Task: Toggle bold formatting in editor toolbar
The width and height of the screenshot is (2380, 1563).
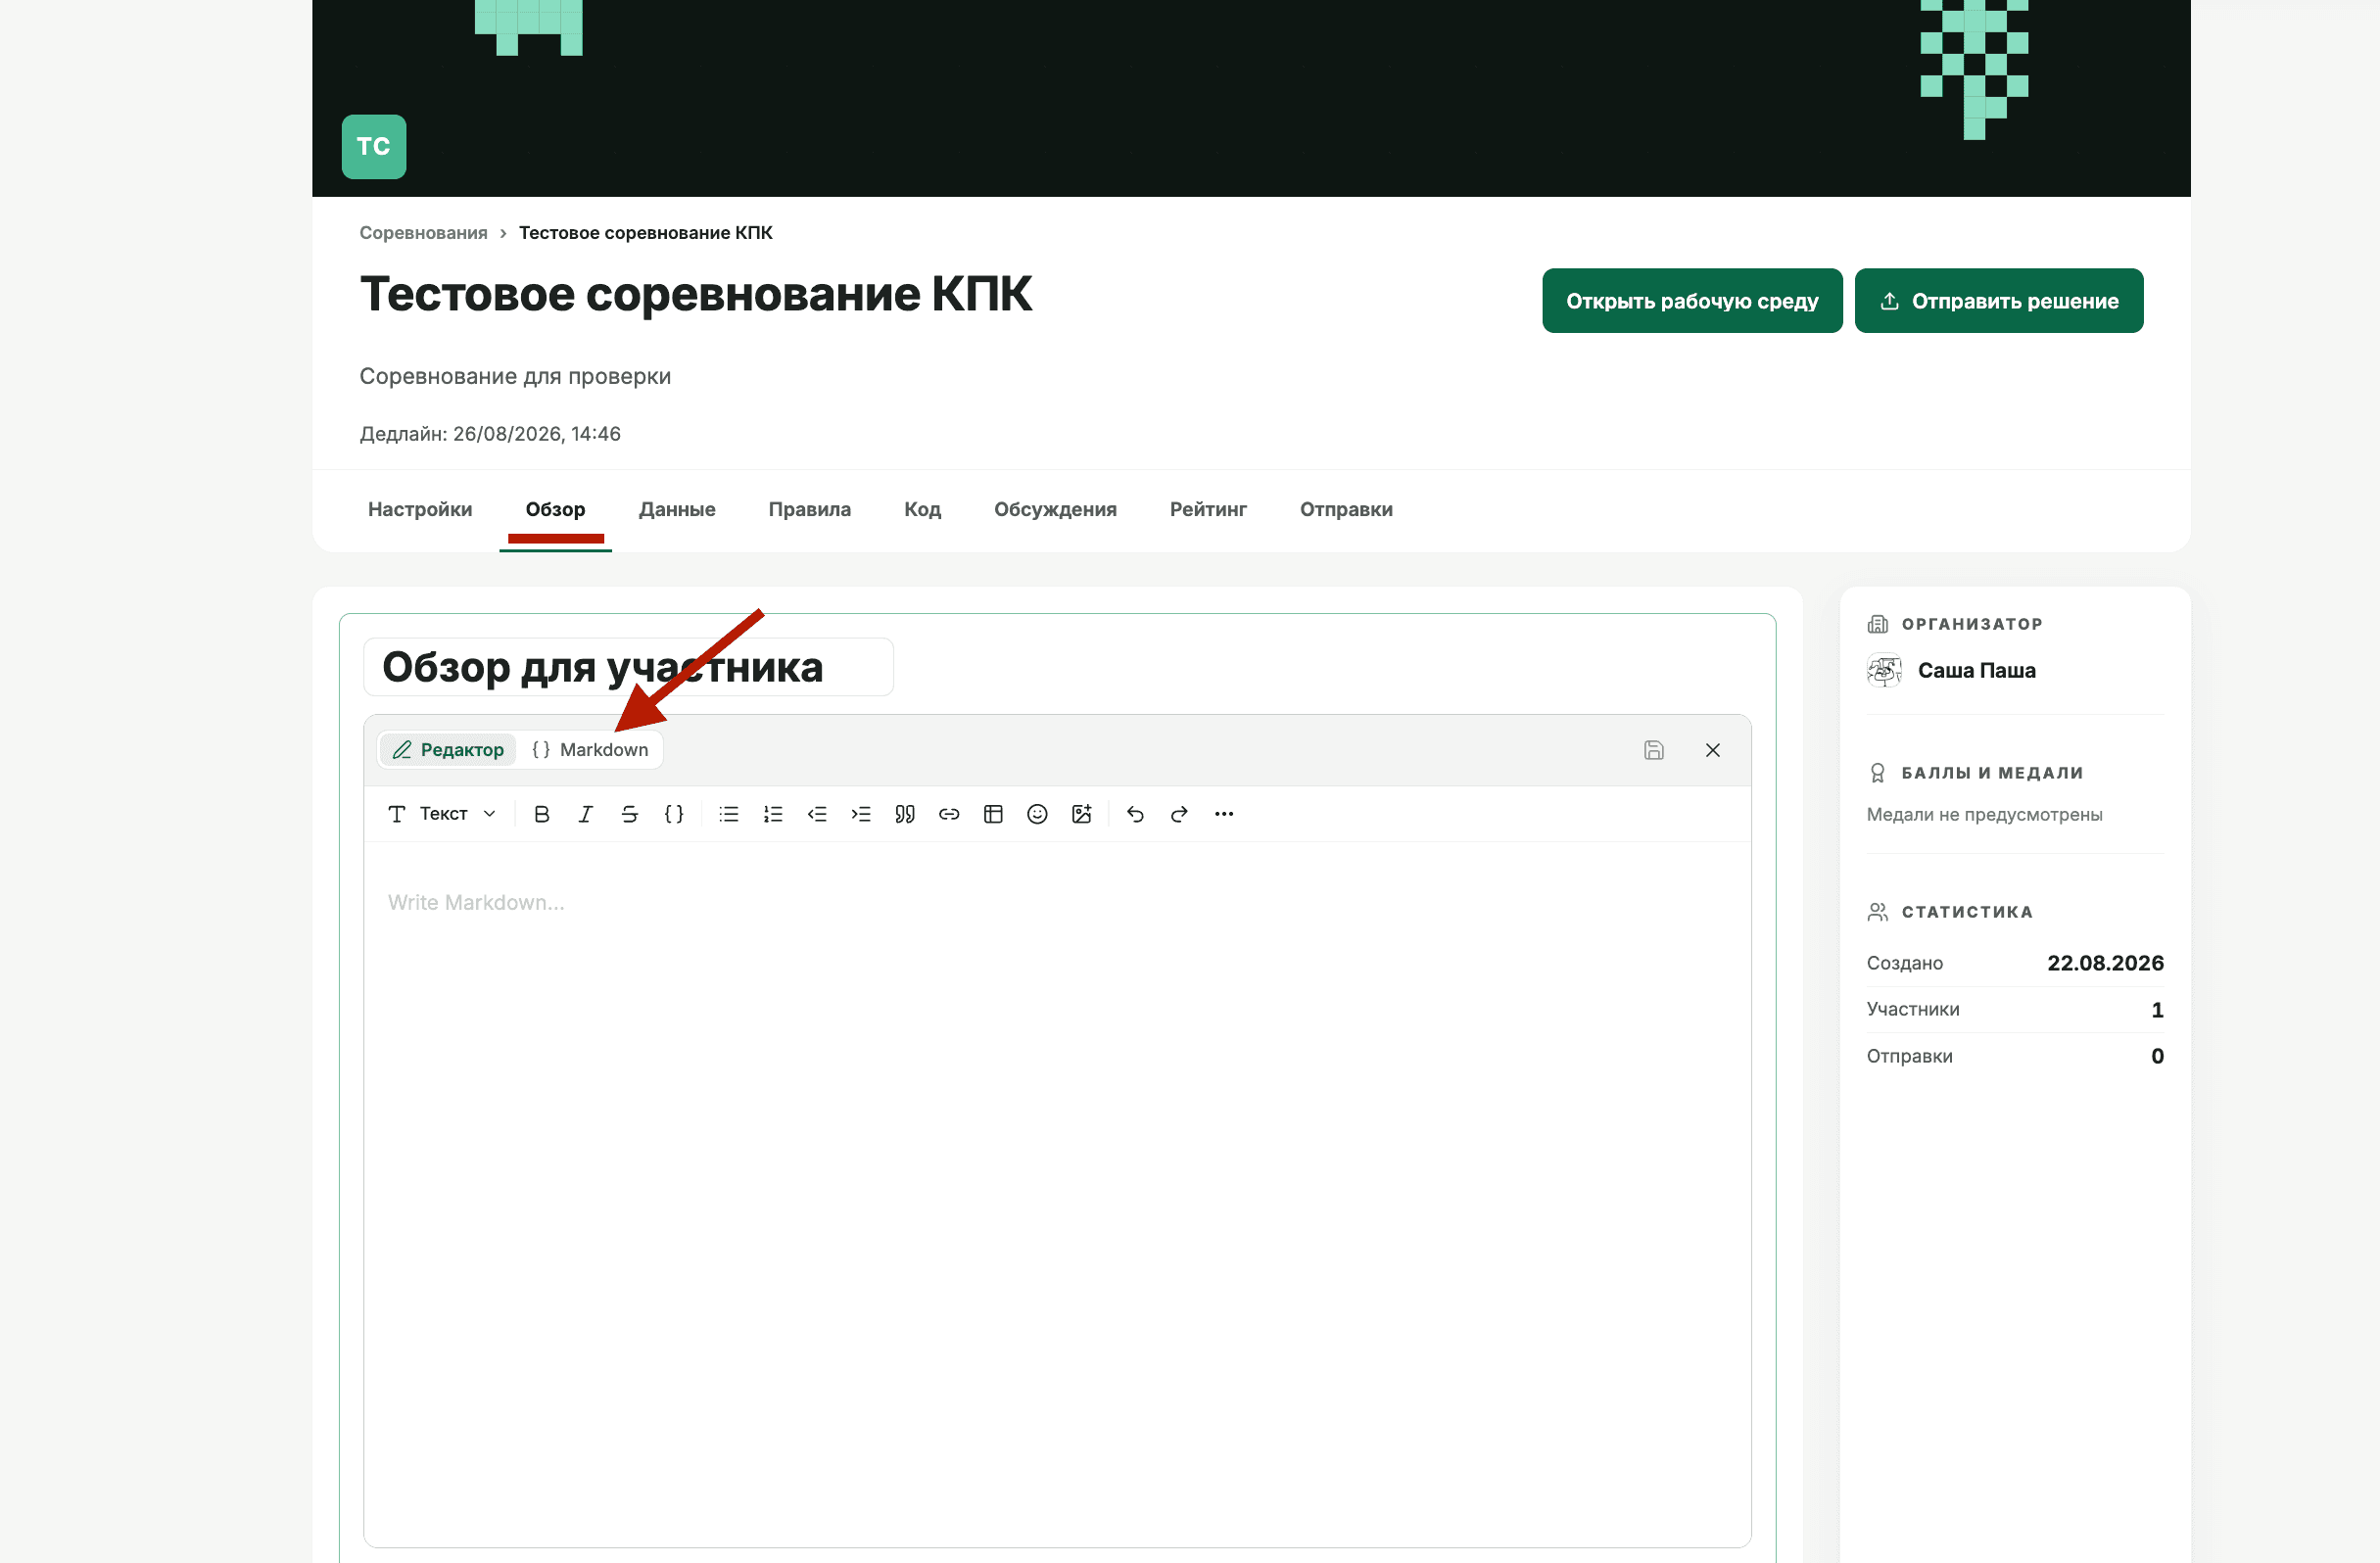Action: tap(542, 814)
